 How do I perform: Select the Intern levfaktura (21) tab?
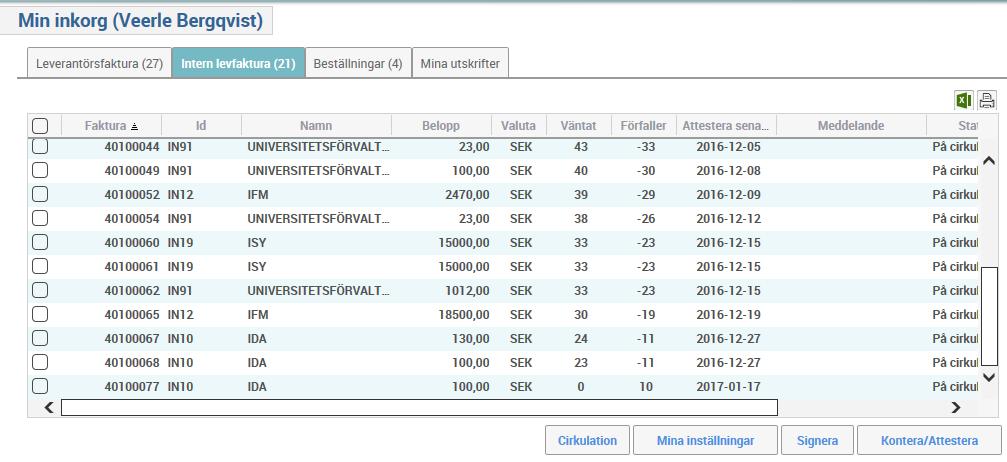pyautogui.click(x=238, y=64)
